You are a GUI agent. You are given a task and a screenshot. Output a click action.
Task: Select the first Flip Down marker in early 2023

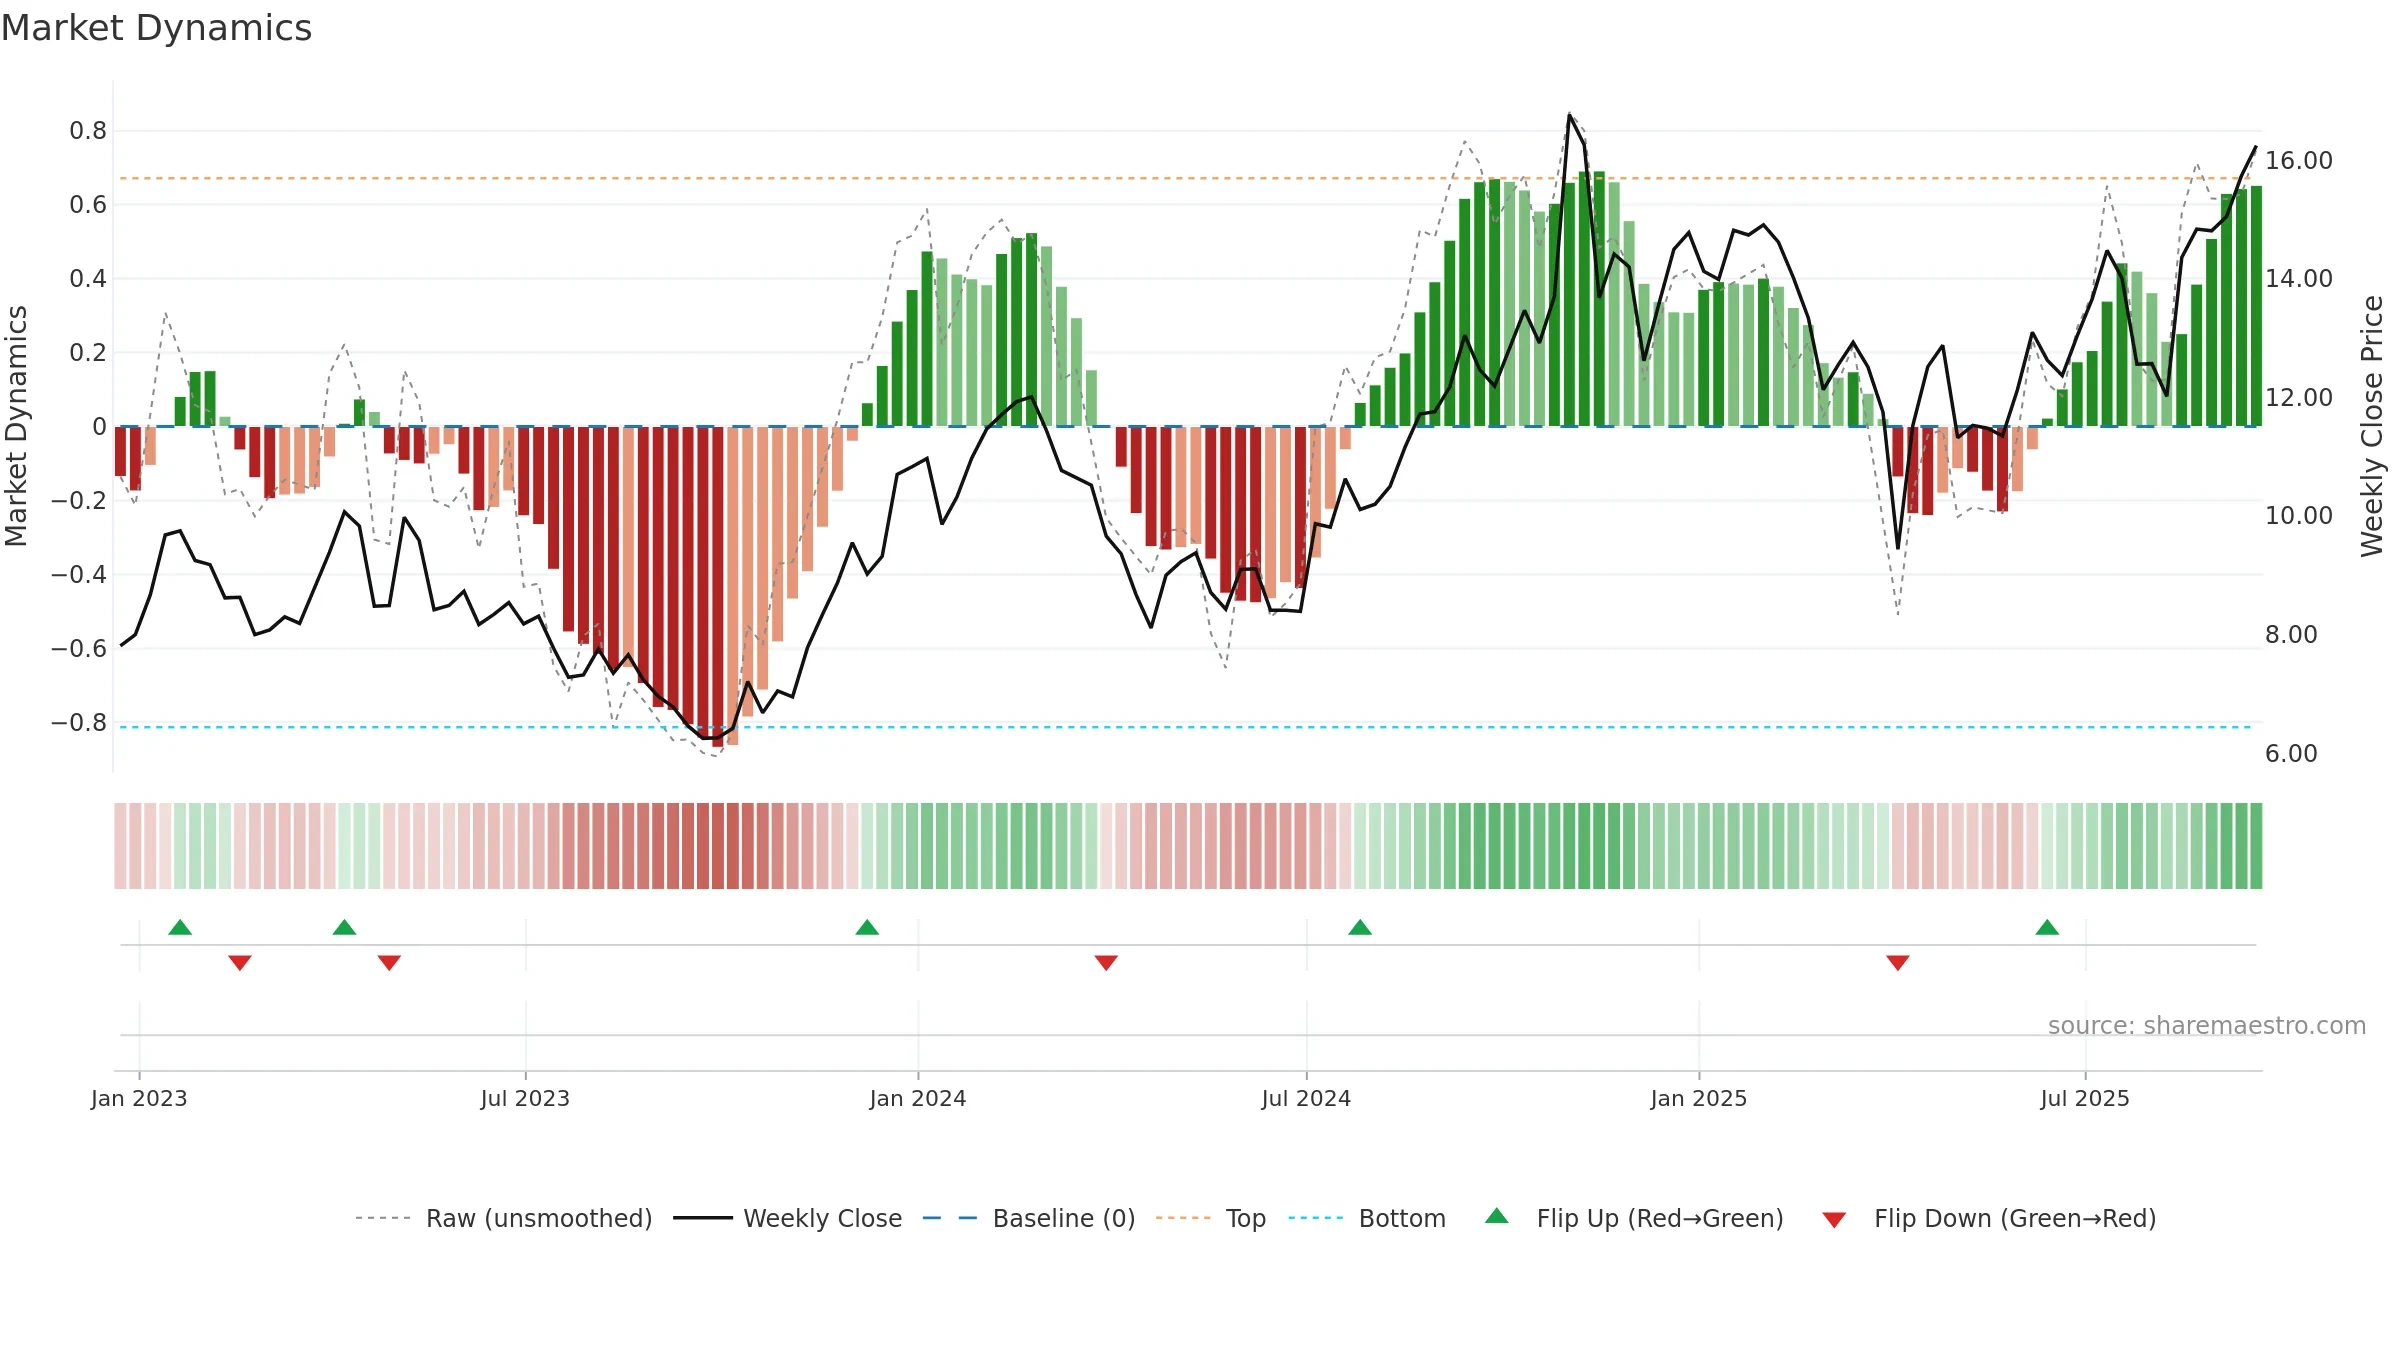[240, 963]
